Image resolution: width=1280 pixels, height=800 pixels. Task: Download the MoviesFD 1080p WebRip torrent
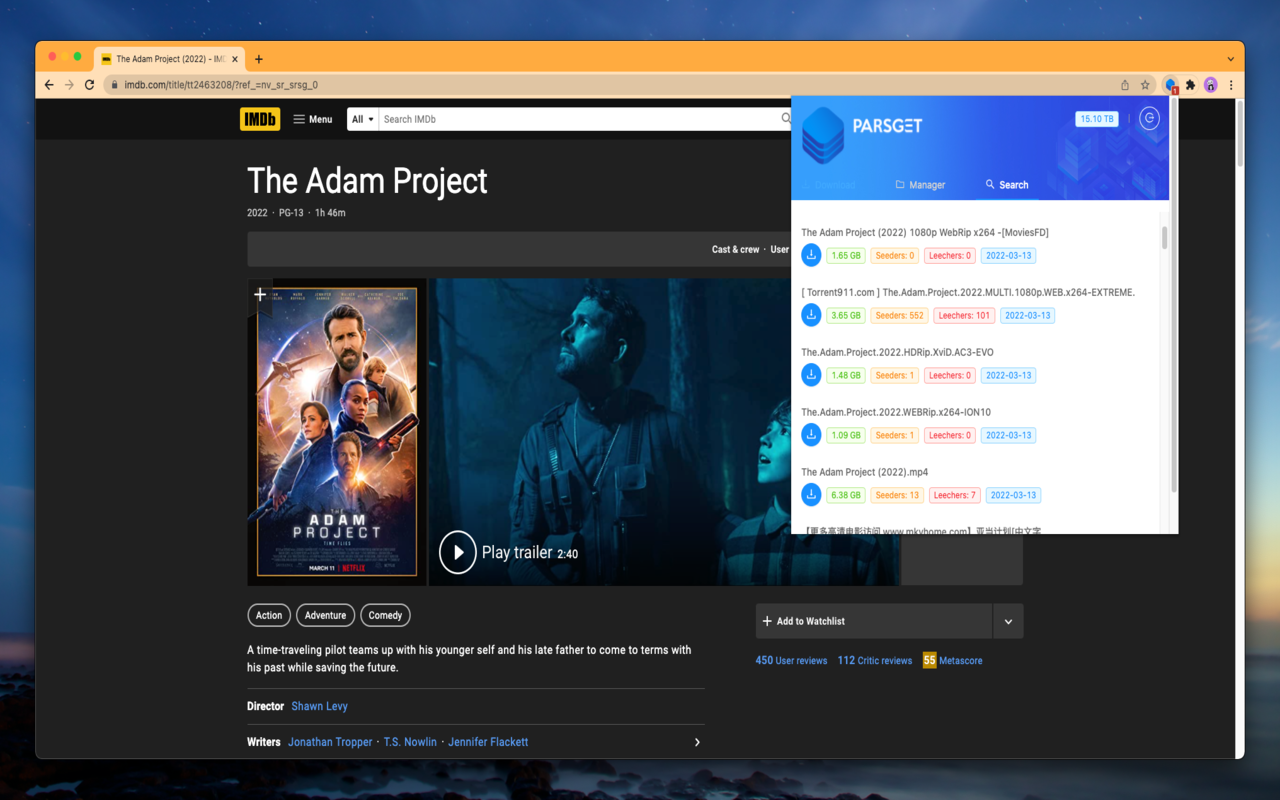click(811, 255)
